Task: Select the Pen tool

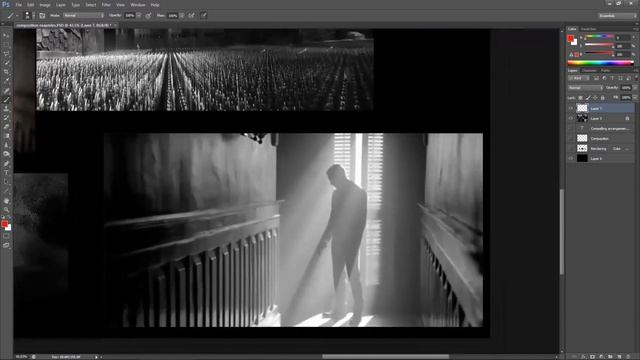Action: point(6,164)
